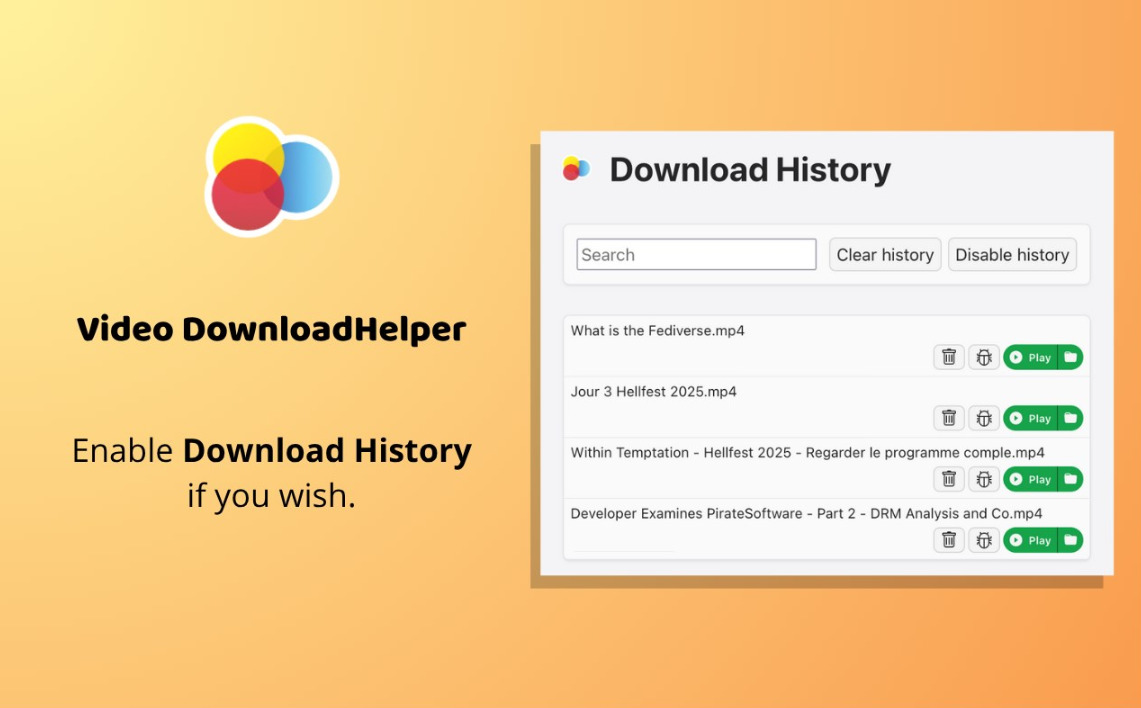Play Jour 3 Hellfest 2025.mp4
The image size is (1141, 708).
(1030, 418)
